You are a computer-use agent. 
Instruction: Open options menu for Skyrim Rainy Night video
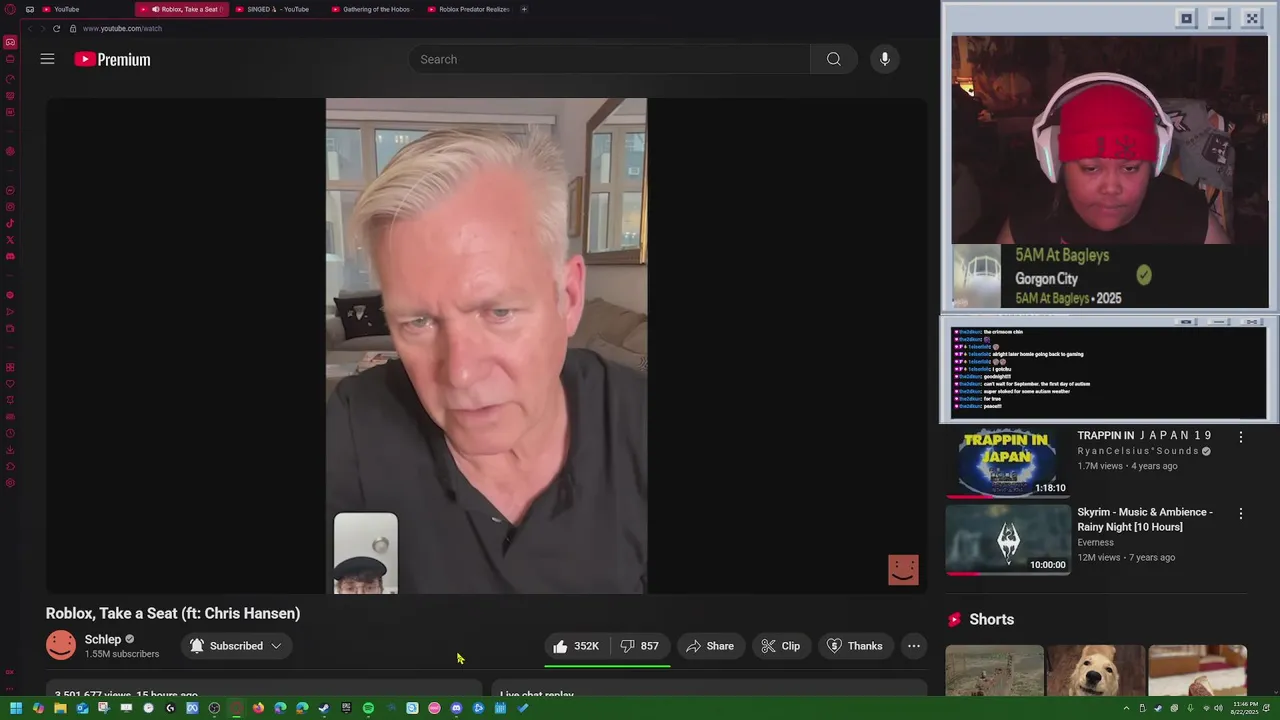(1241, 513)
